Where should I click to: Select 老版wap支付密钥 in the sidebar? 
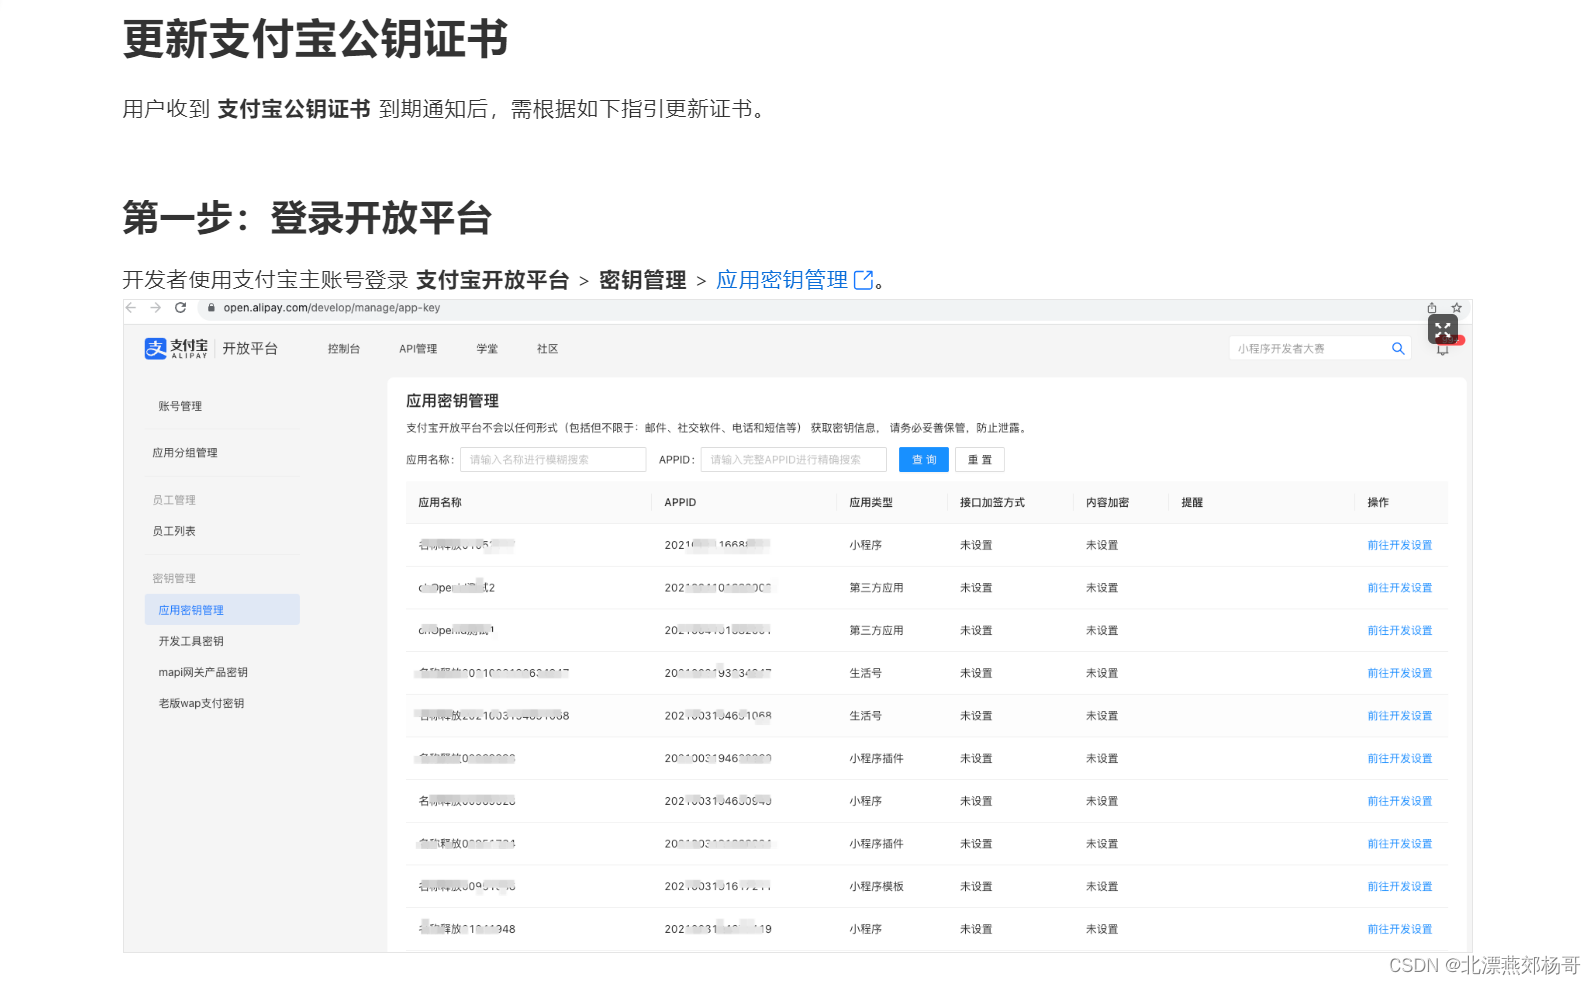click(x=201, y=703)
